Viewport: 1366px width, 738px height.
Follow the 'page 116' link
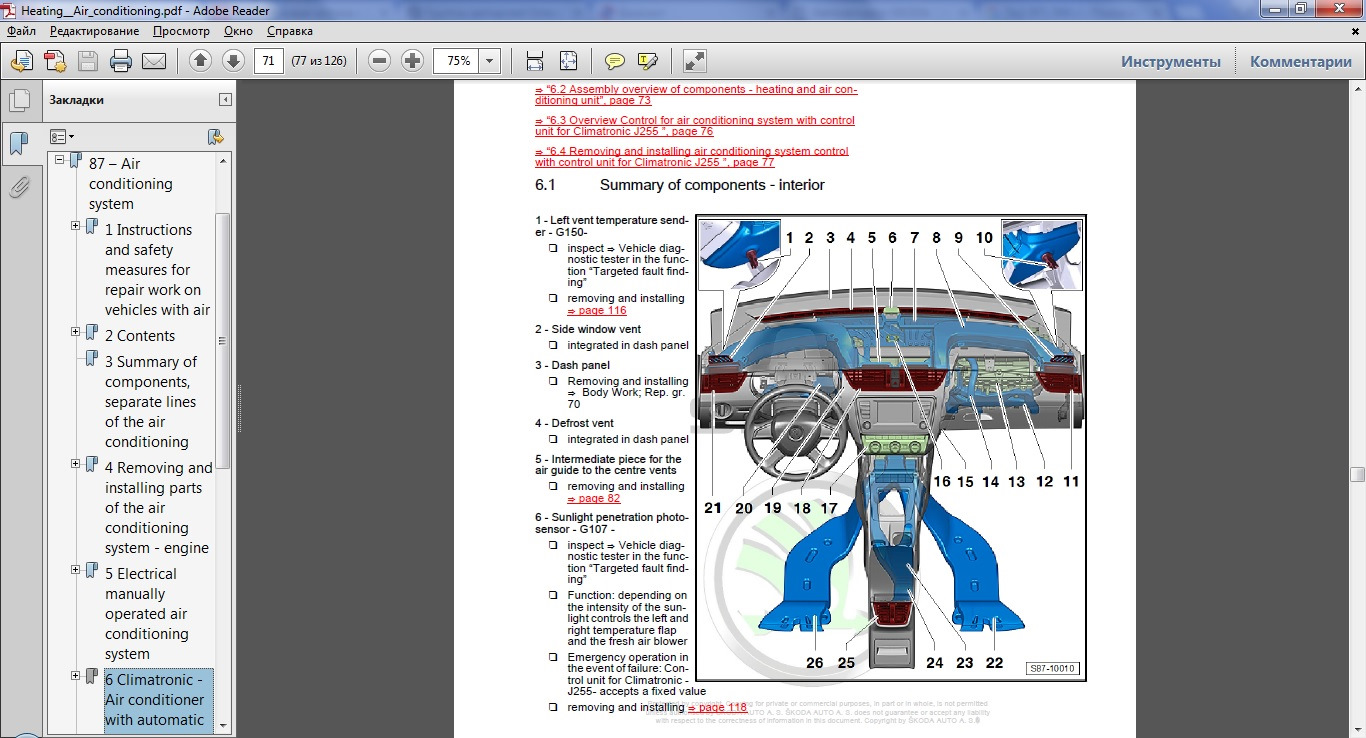click(597, 311)
